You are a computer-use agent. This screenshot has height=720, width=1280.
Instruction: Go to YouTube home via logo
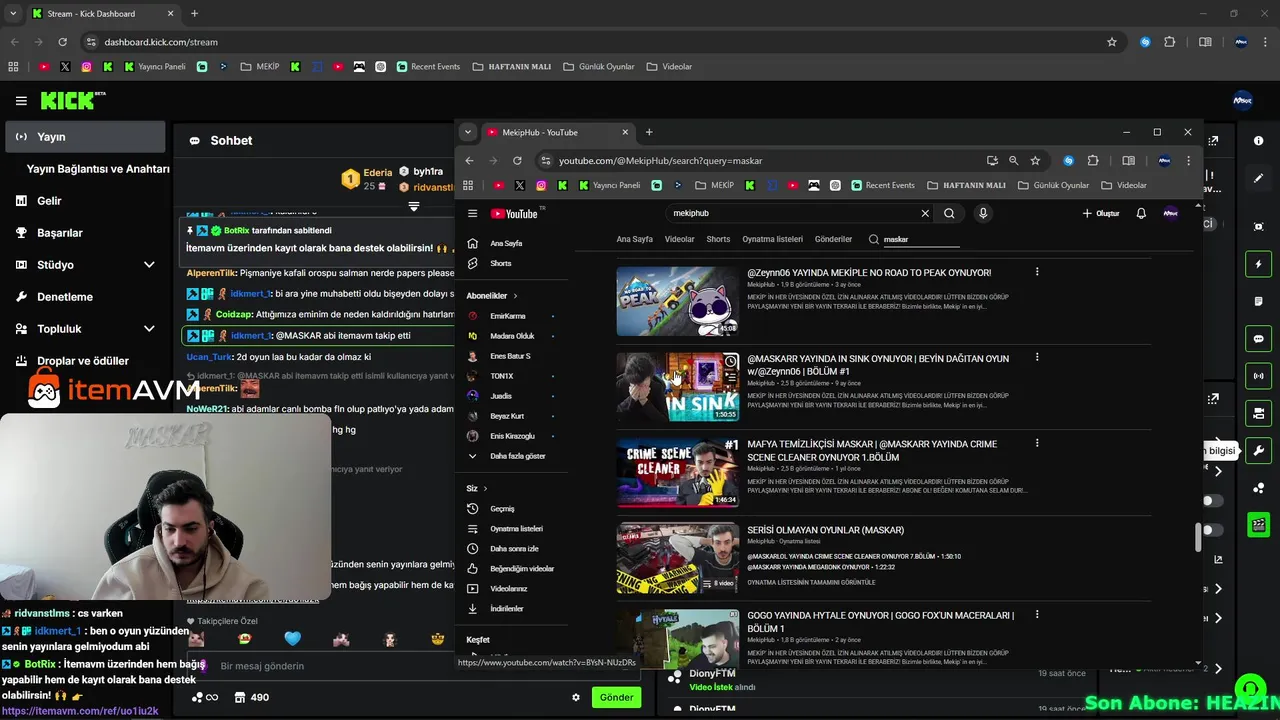point(516,213)
